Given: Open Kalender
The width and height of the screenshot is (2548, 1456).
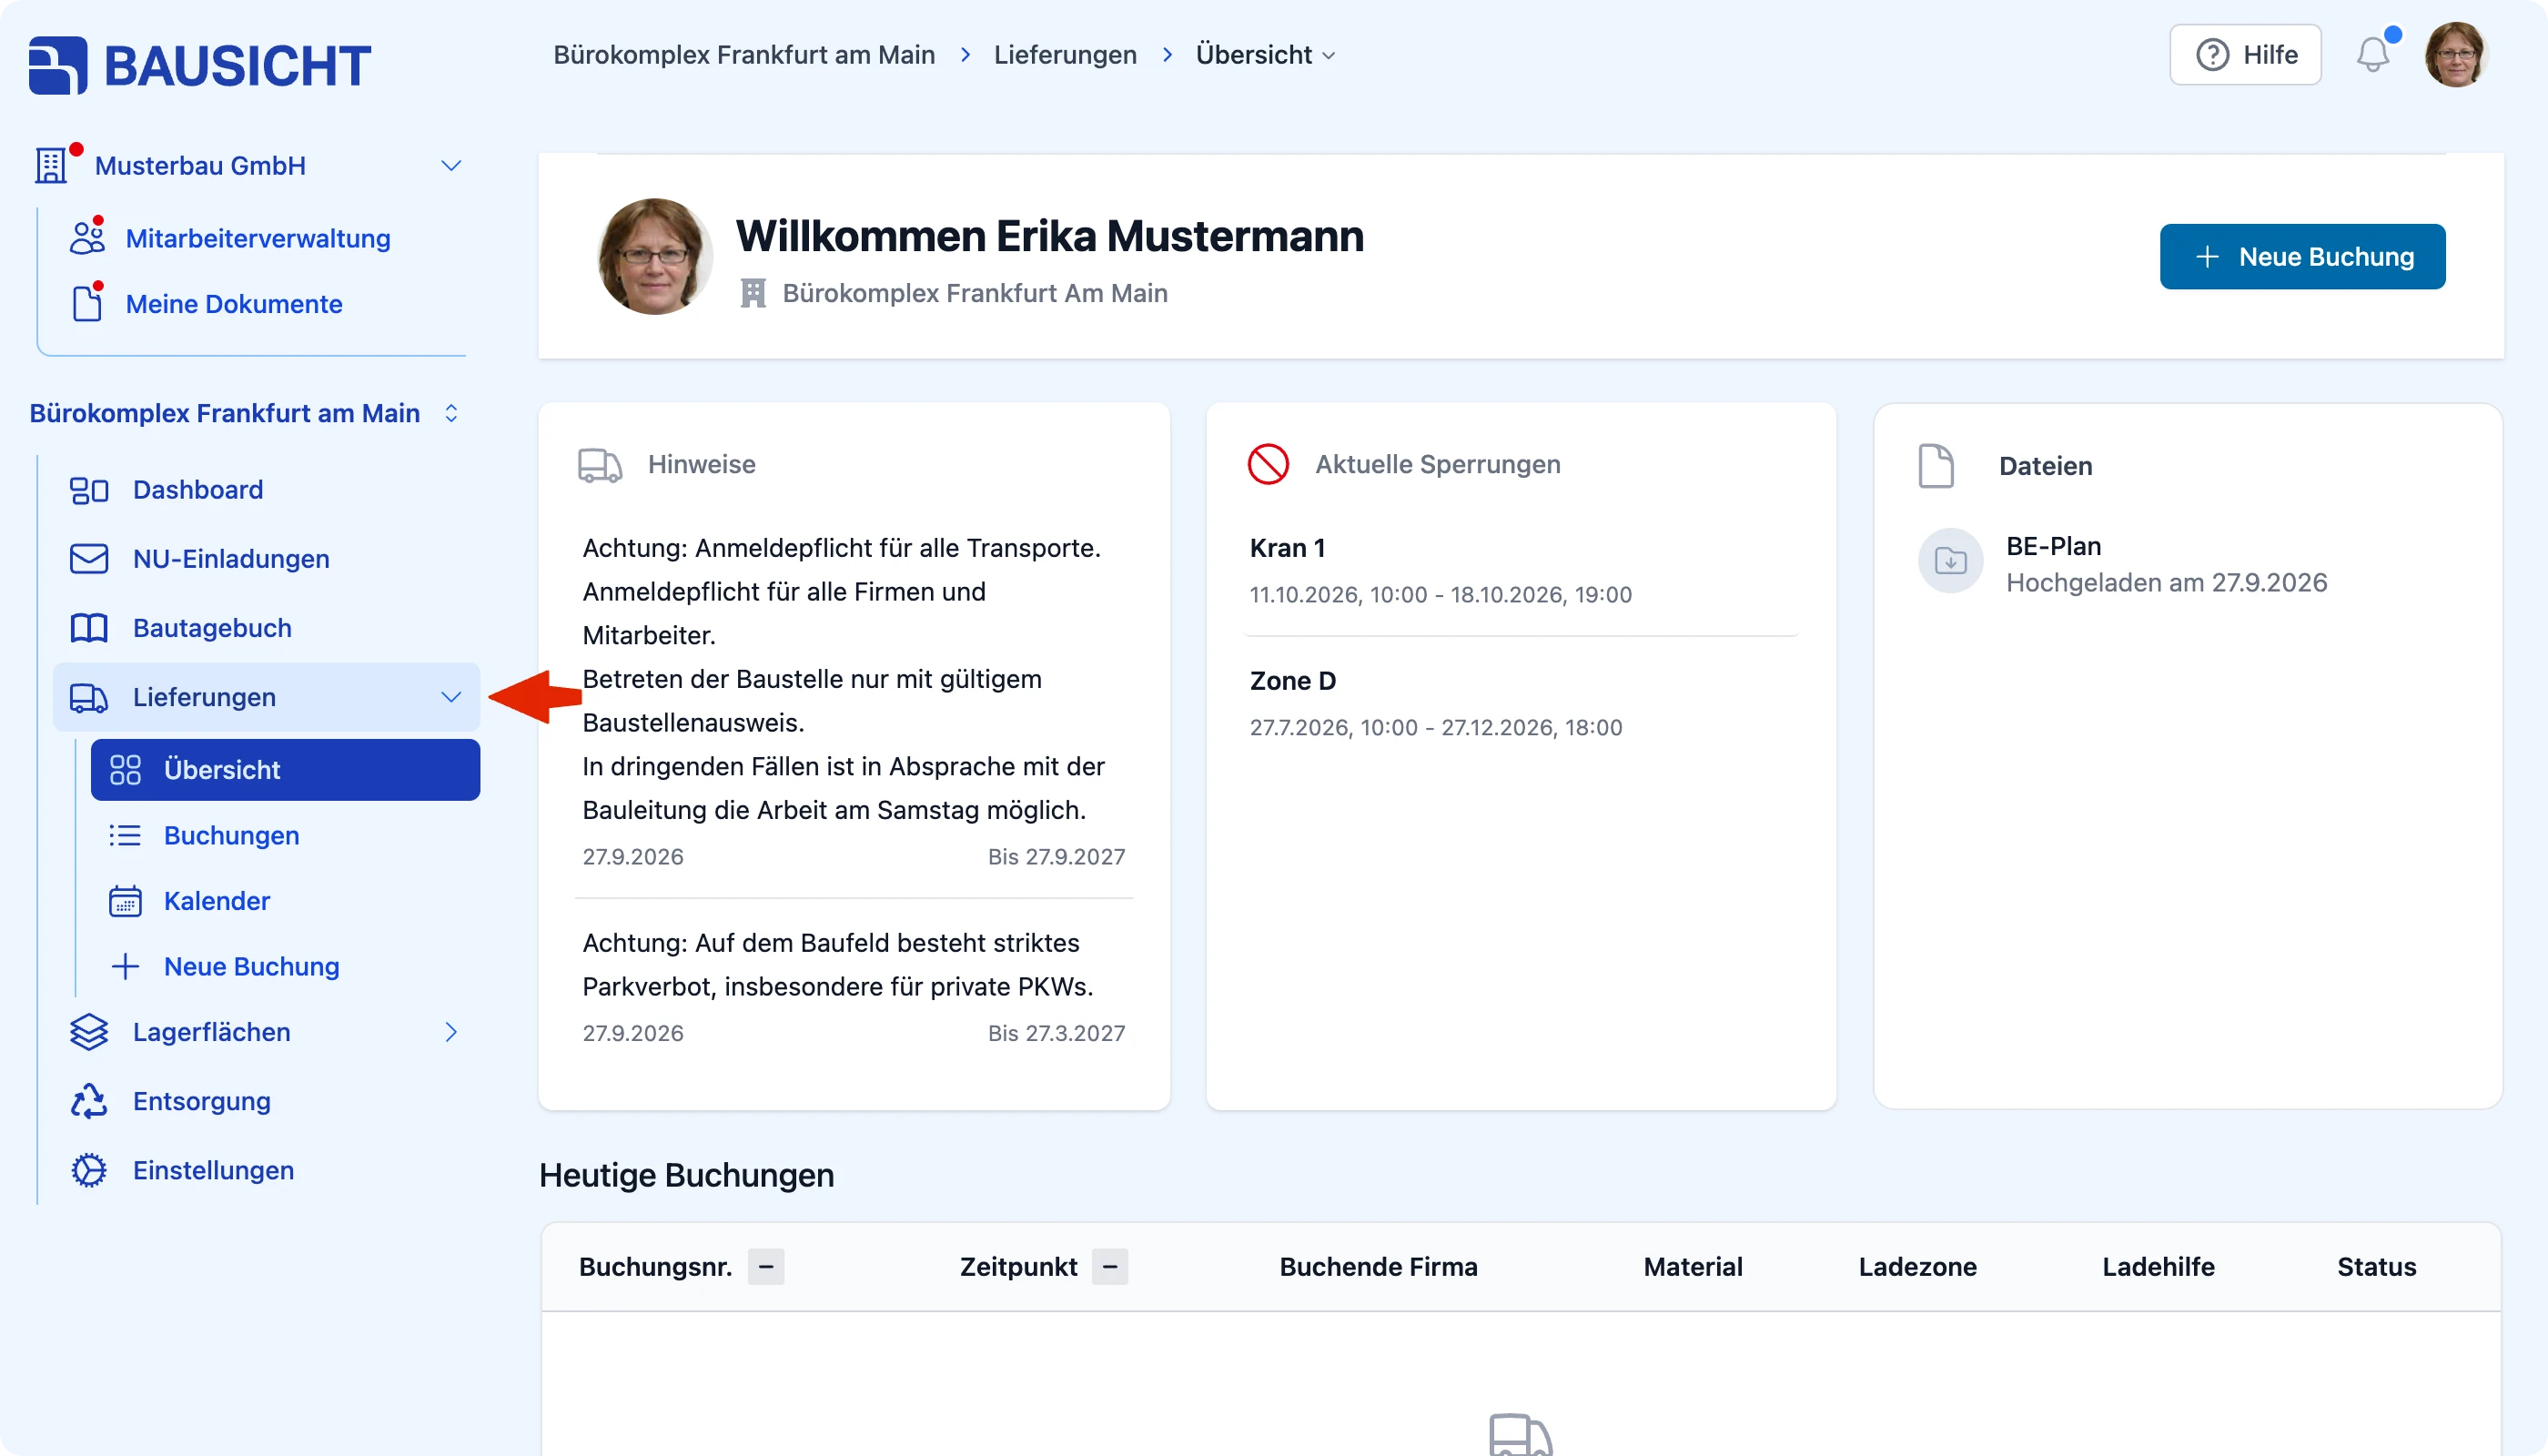Looking at the screenshot, I should [x=217, y=900].
